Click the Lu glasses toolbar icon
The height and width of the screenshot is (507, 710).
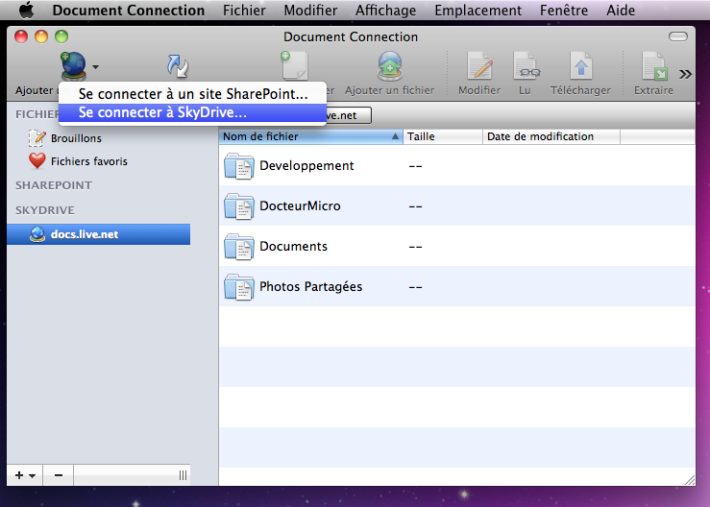tap(526, 67)
